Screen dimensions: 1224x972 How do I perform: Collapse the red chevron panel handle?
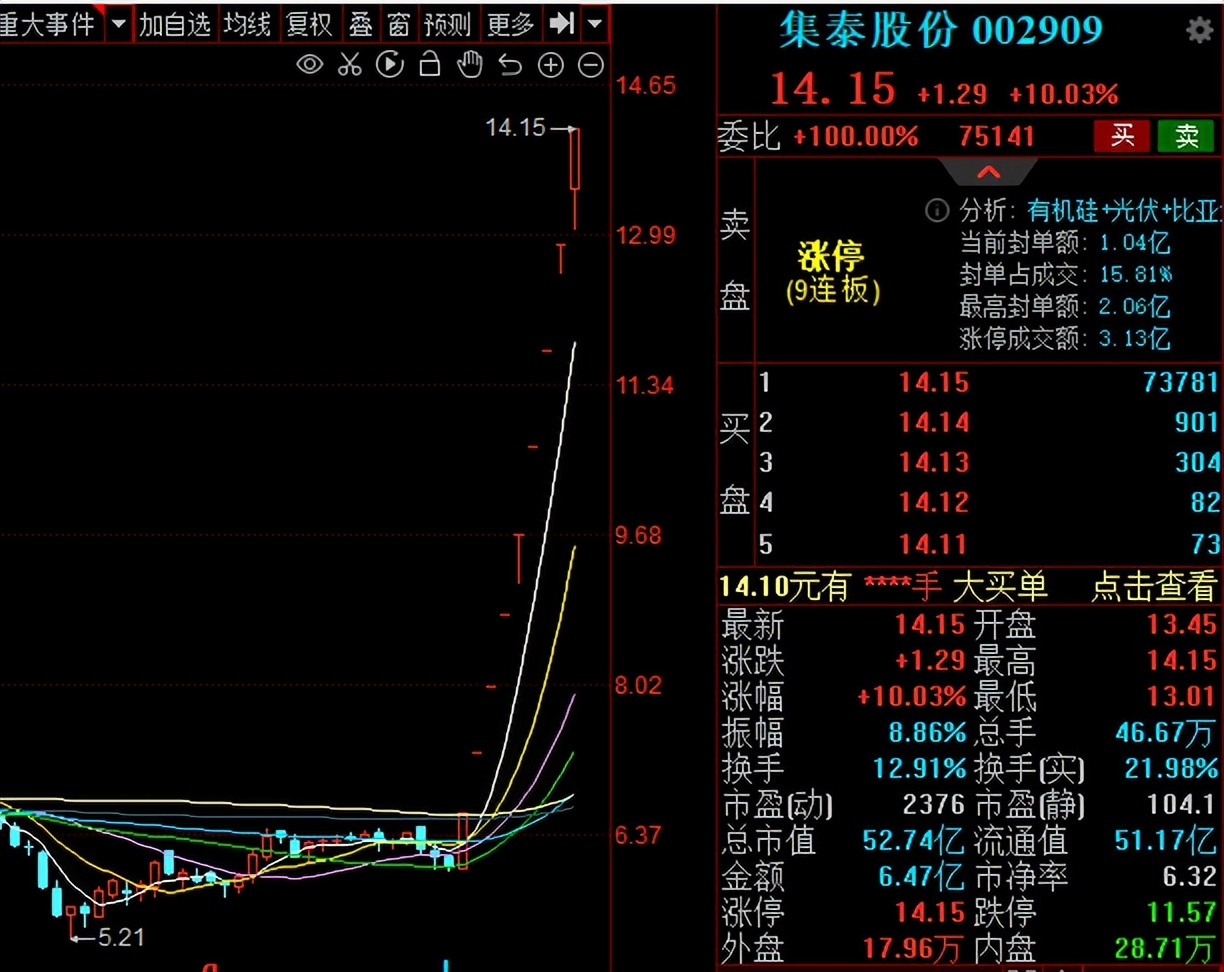[x=989, y=172]
